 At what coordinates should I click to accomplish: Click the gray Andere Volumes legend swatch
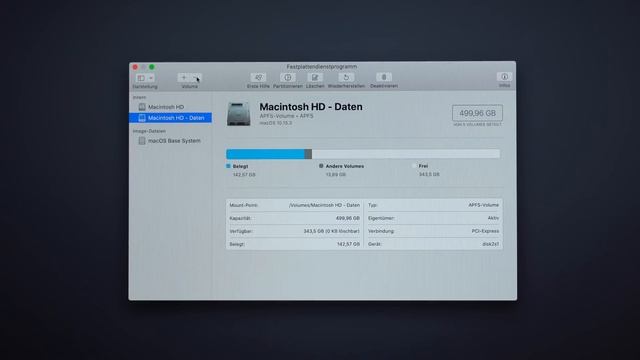(321, 166)
